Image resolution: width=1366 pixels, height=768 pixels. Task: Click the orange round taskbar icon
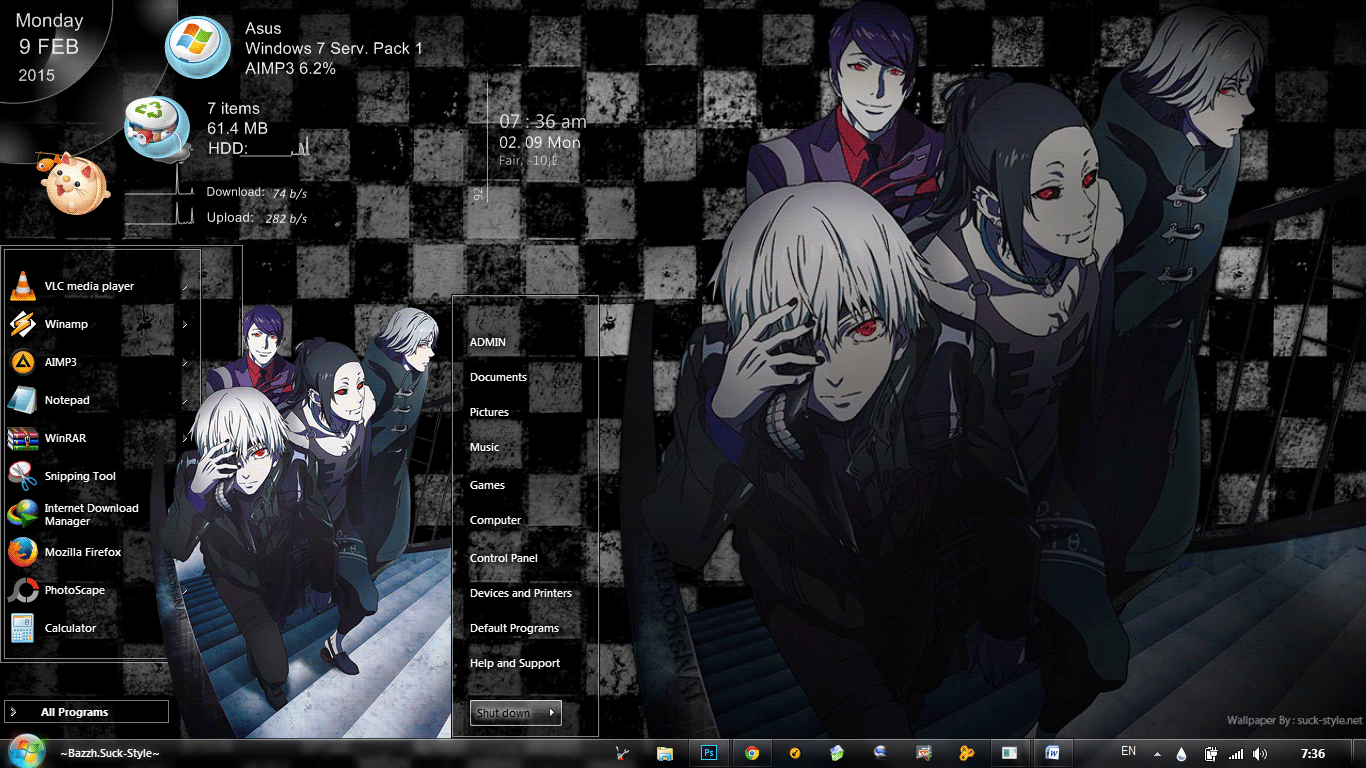[795, 753]
